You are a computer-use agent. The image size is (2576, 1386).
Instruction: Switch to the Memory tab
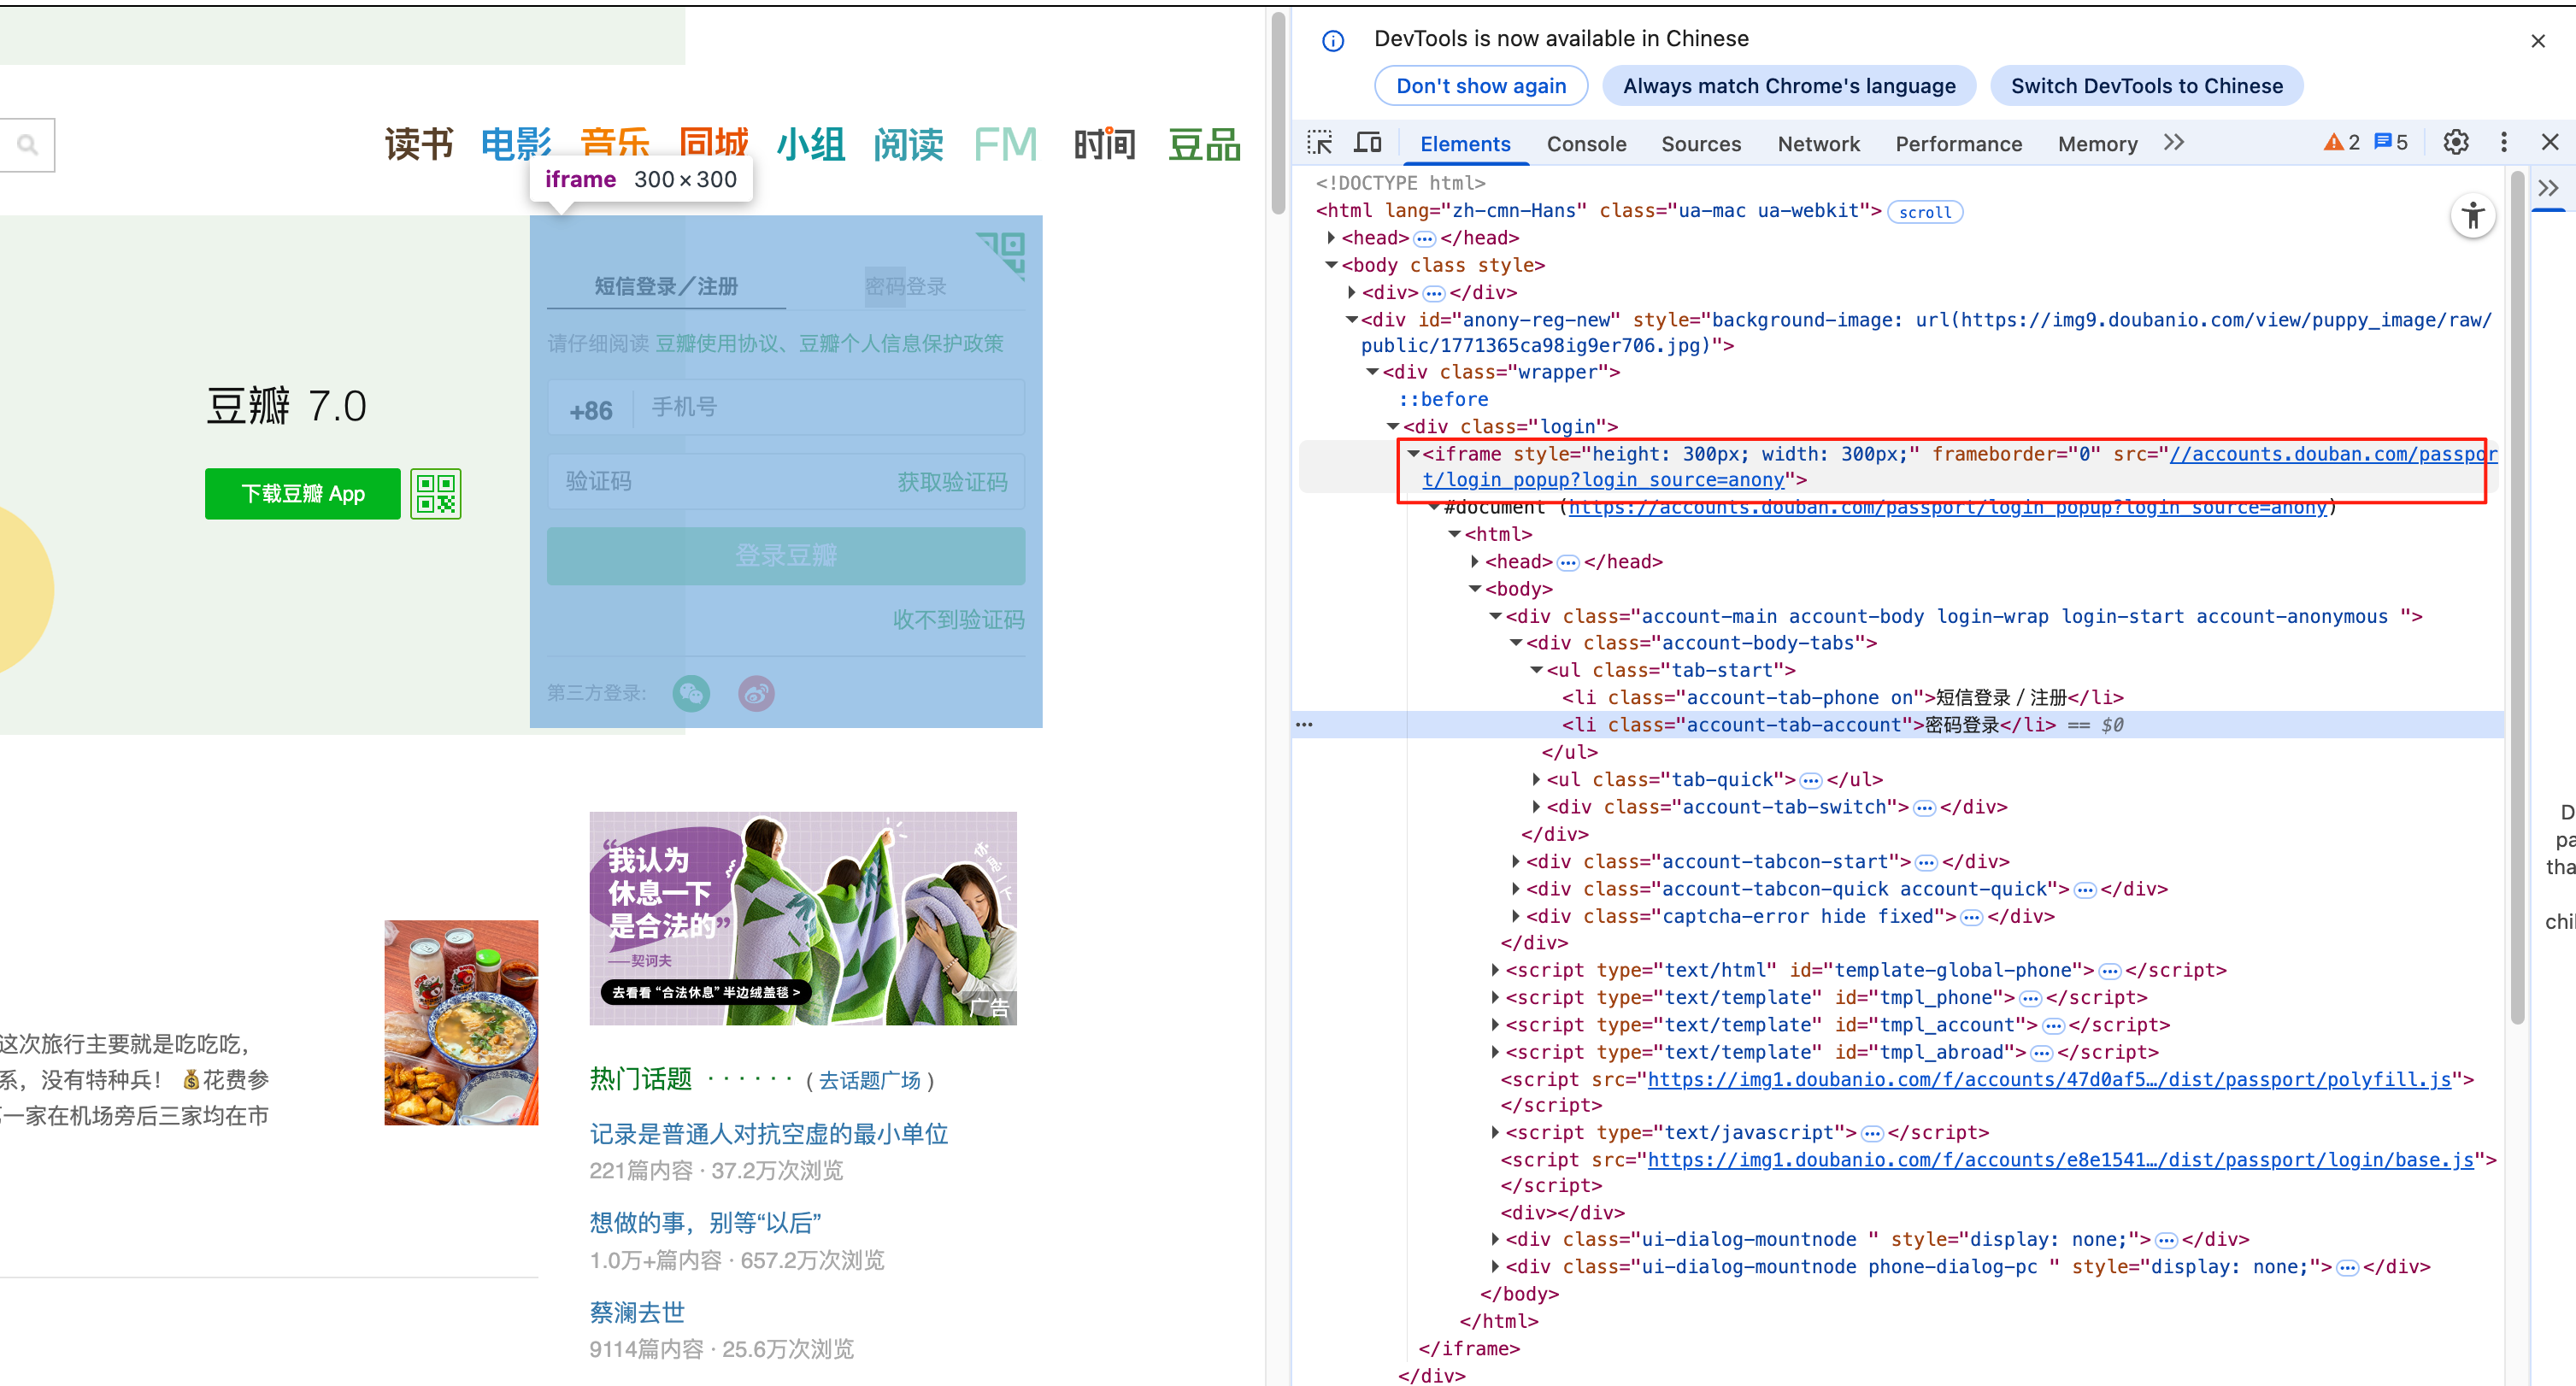point(2097,144)
